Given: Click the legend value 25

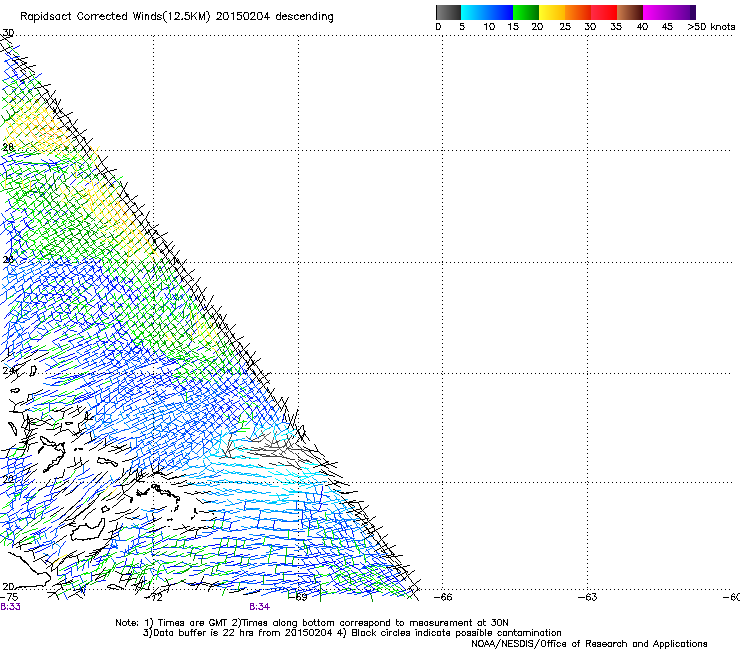Looking at the screenshot, I should pos(565,27).
